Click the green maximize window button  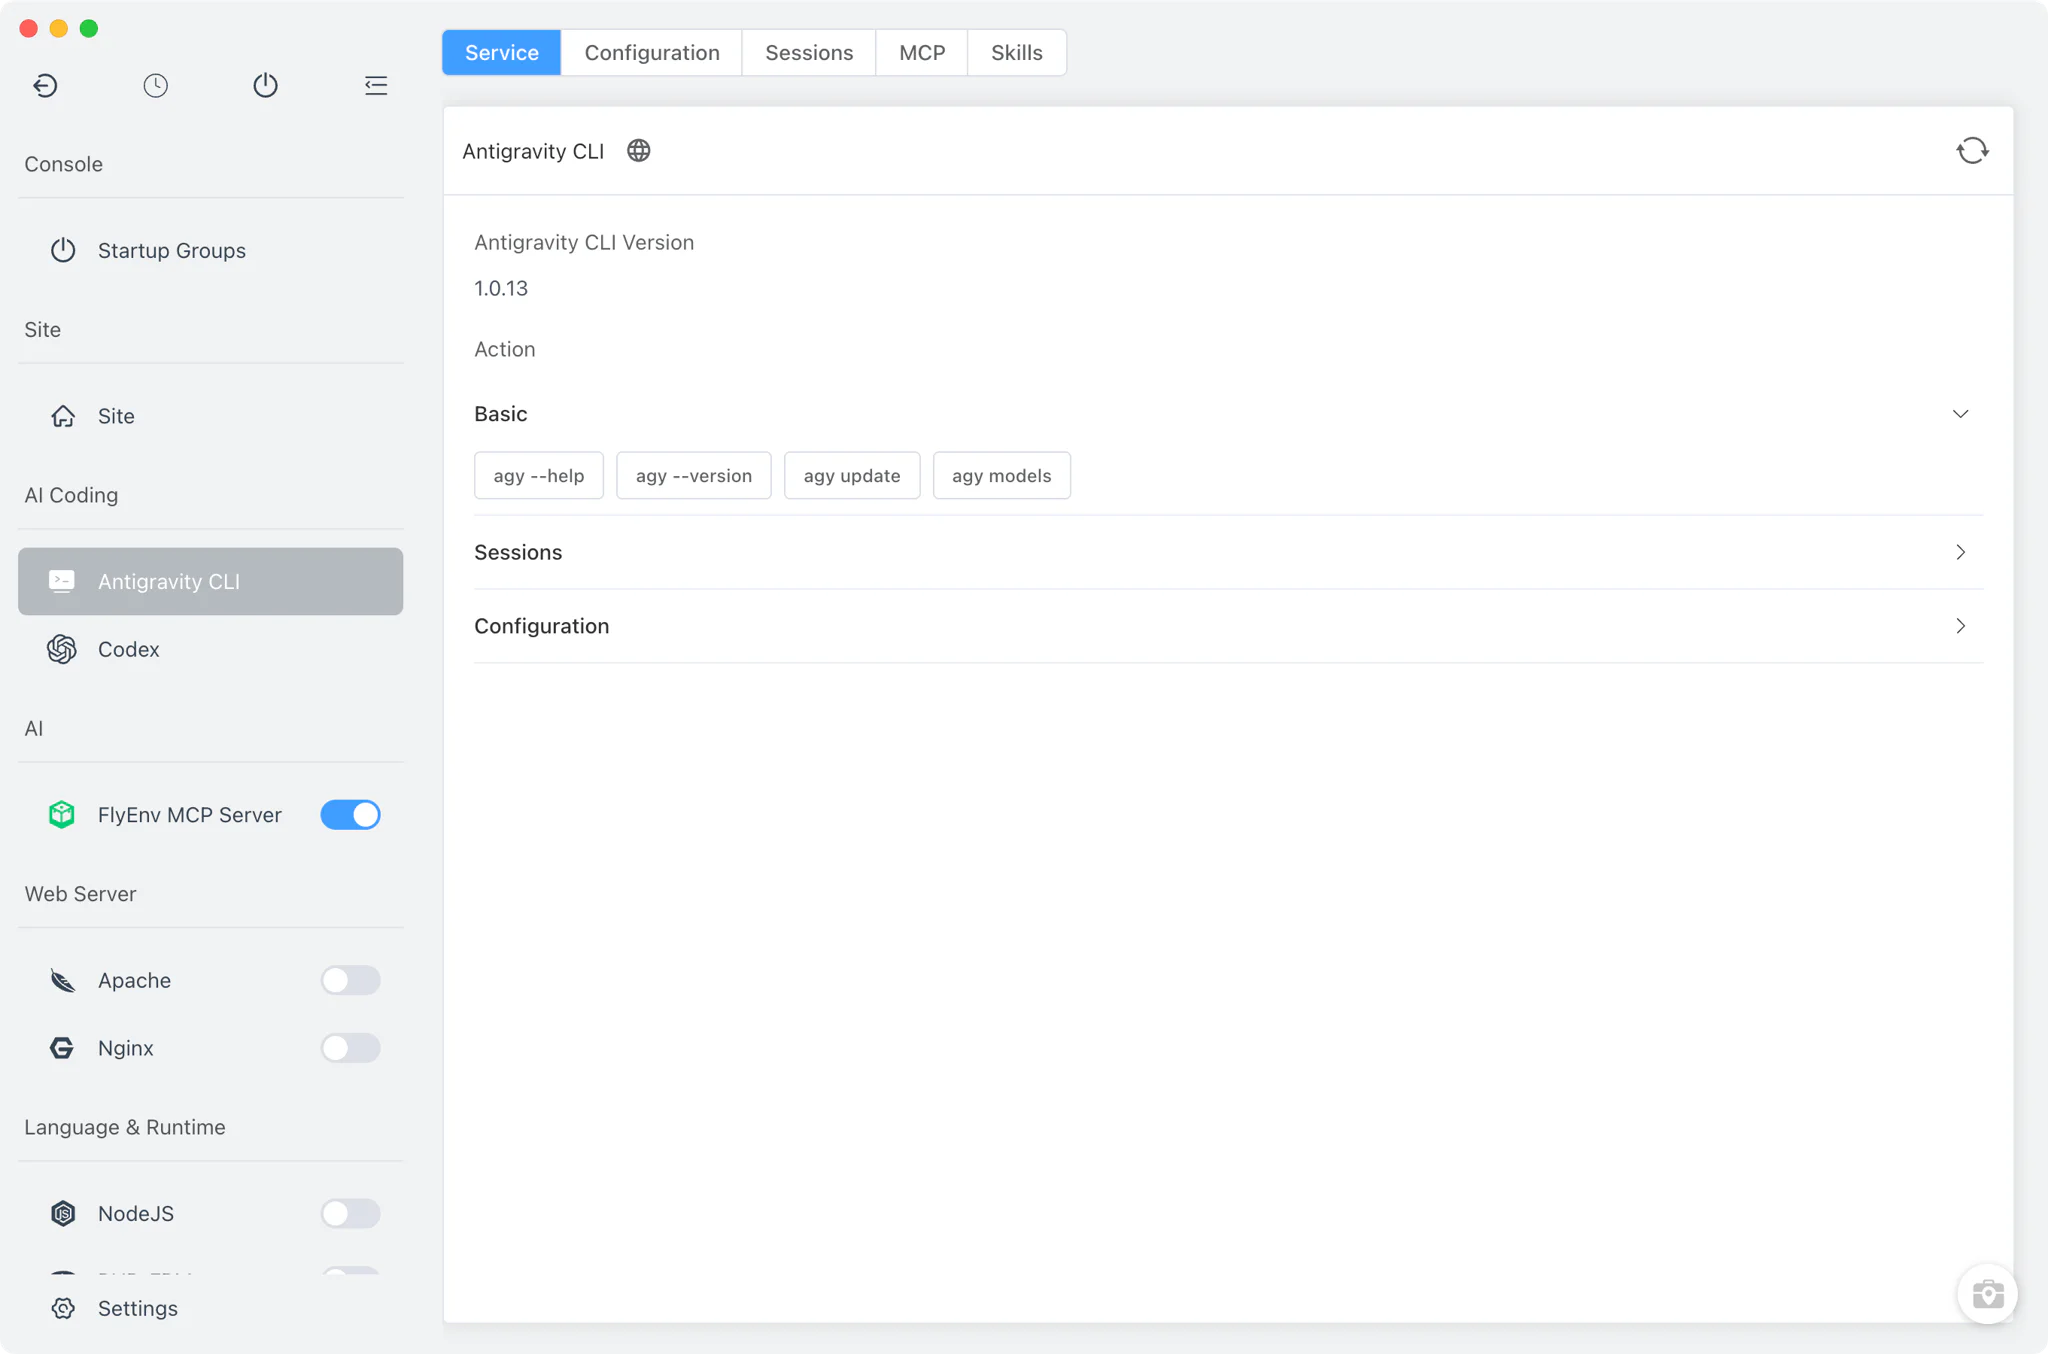89,28
